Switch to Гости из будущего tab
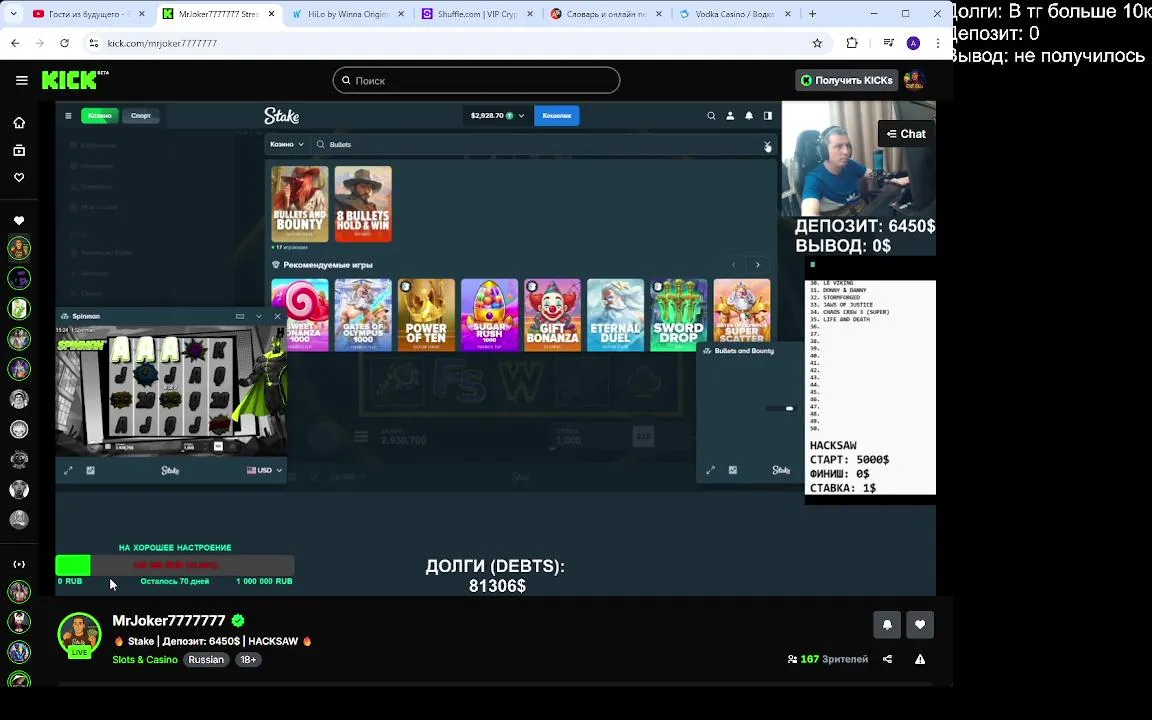 point(90,14)
